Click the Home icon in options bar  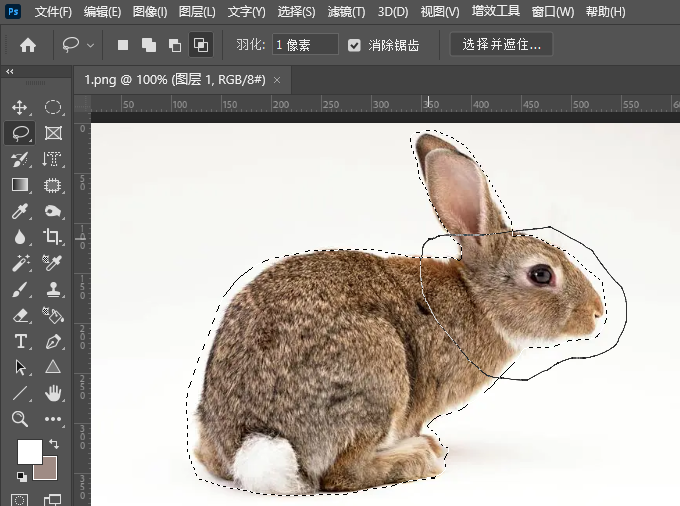click(x=28, y=45)
